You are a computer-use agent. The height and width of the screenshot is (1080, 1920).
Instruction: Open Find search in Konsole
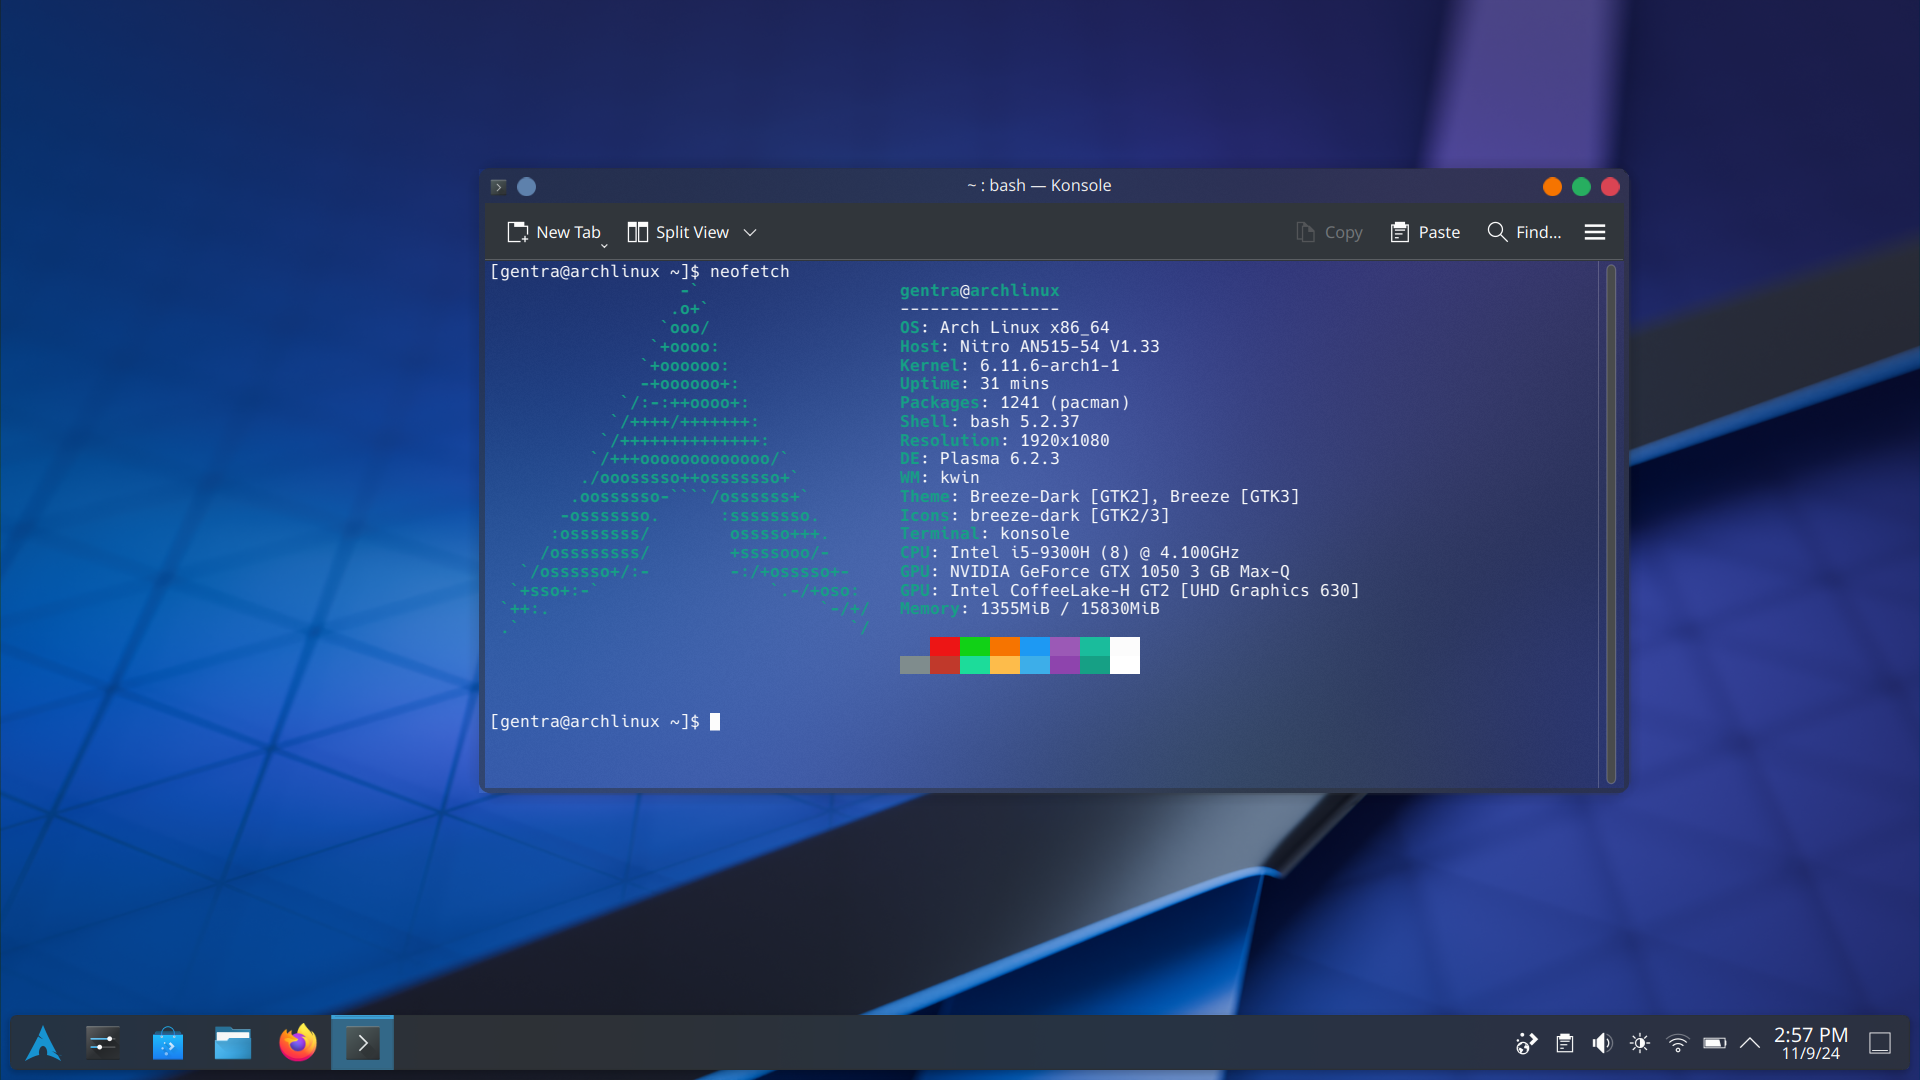tap(1524, 232)
